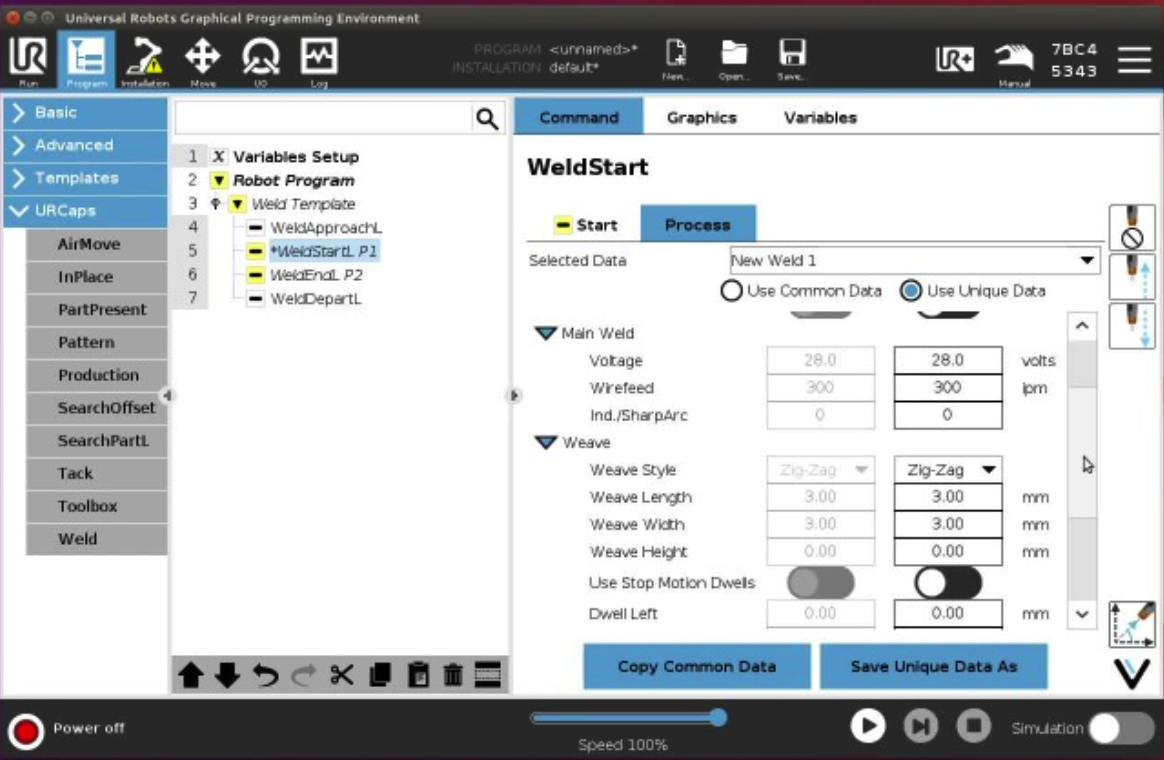Expand the Advanced category
This screenshot has width=1164, height=760.
click(x=85, y=145)
